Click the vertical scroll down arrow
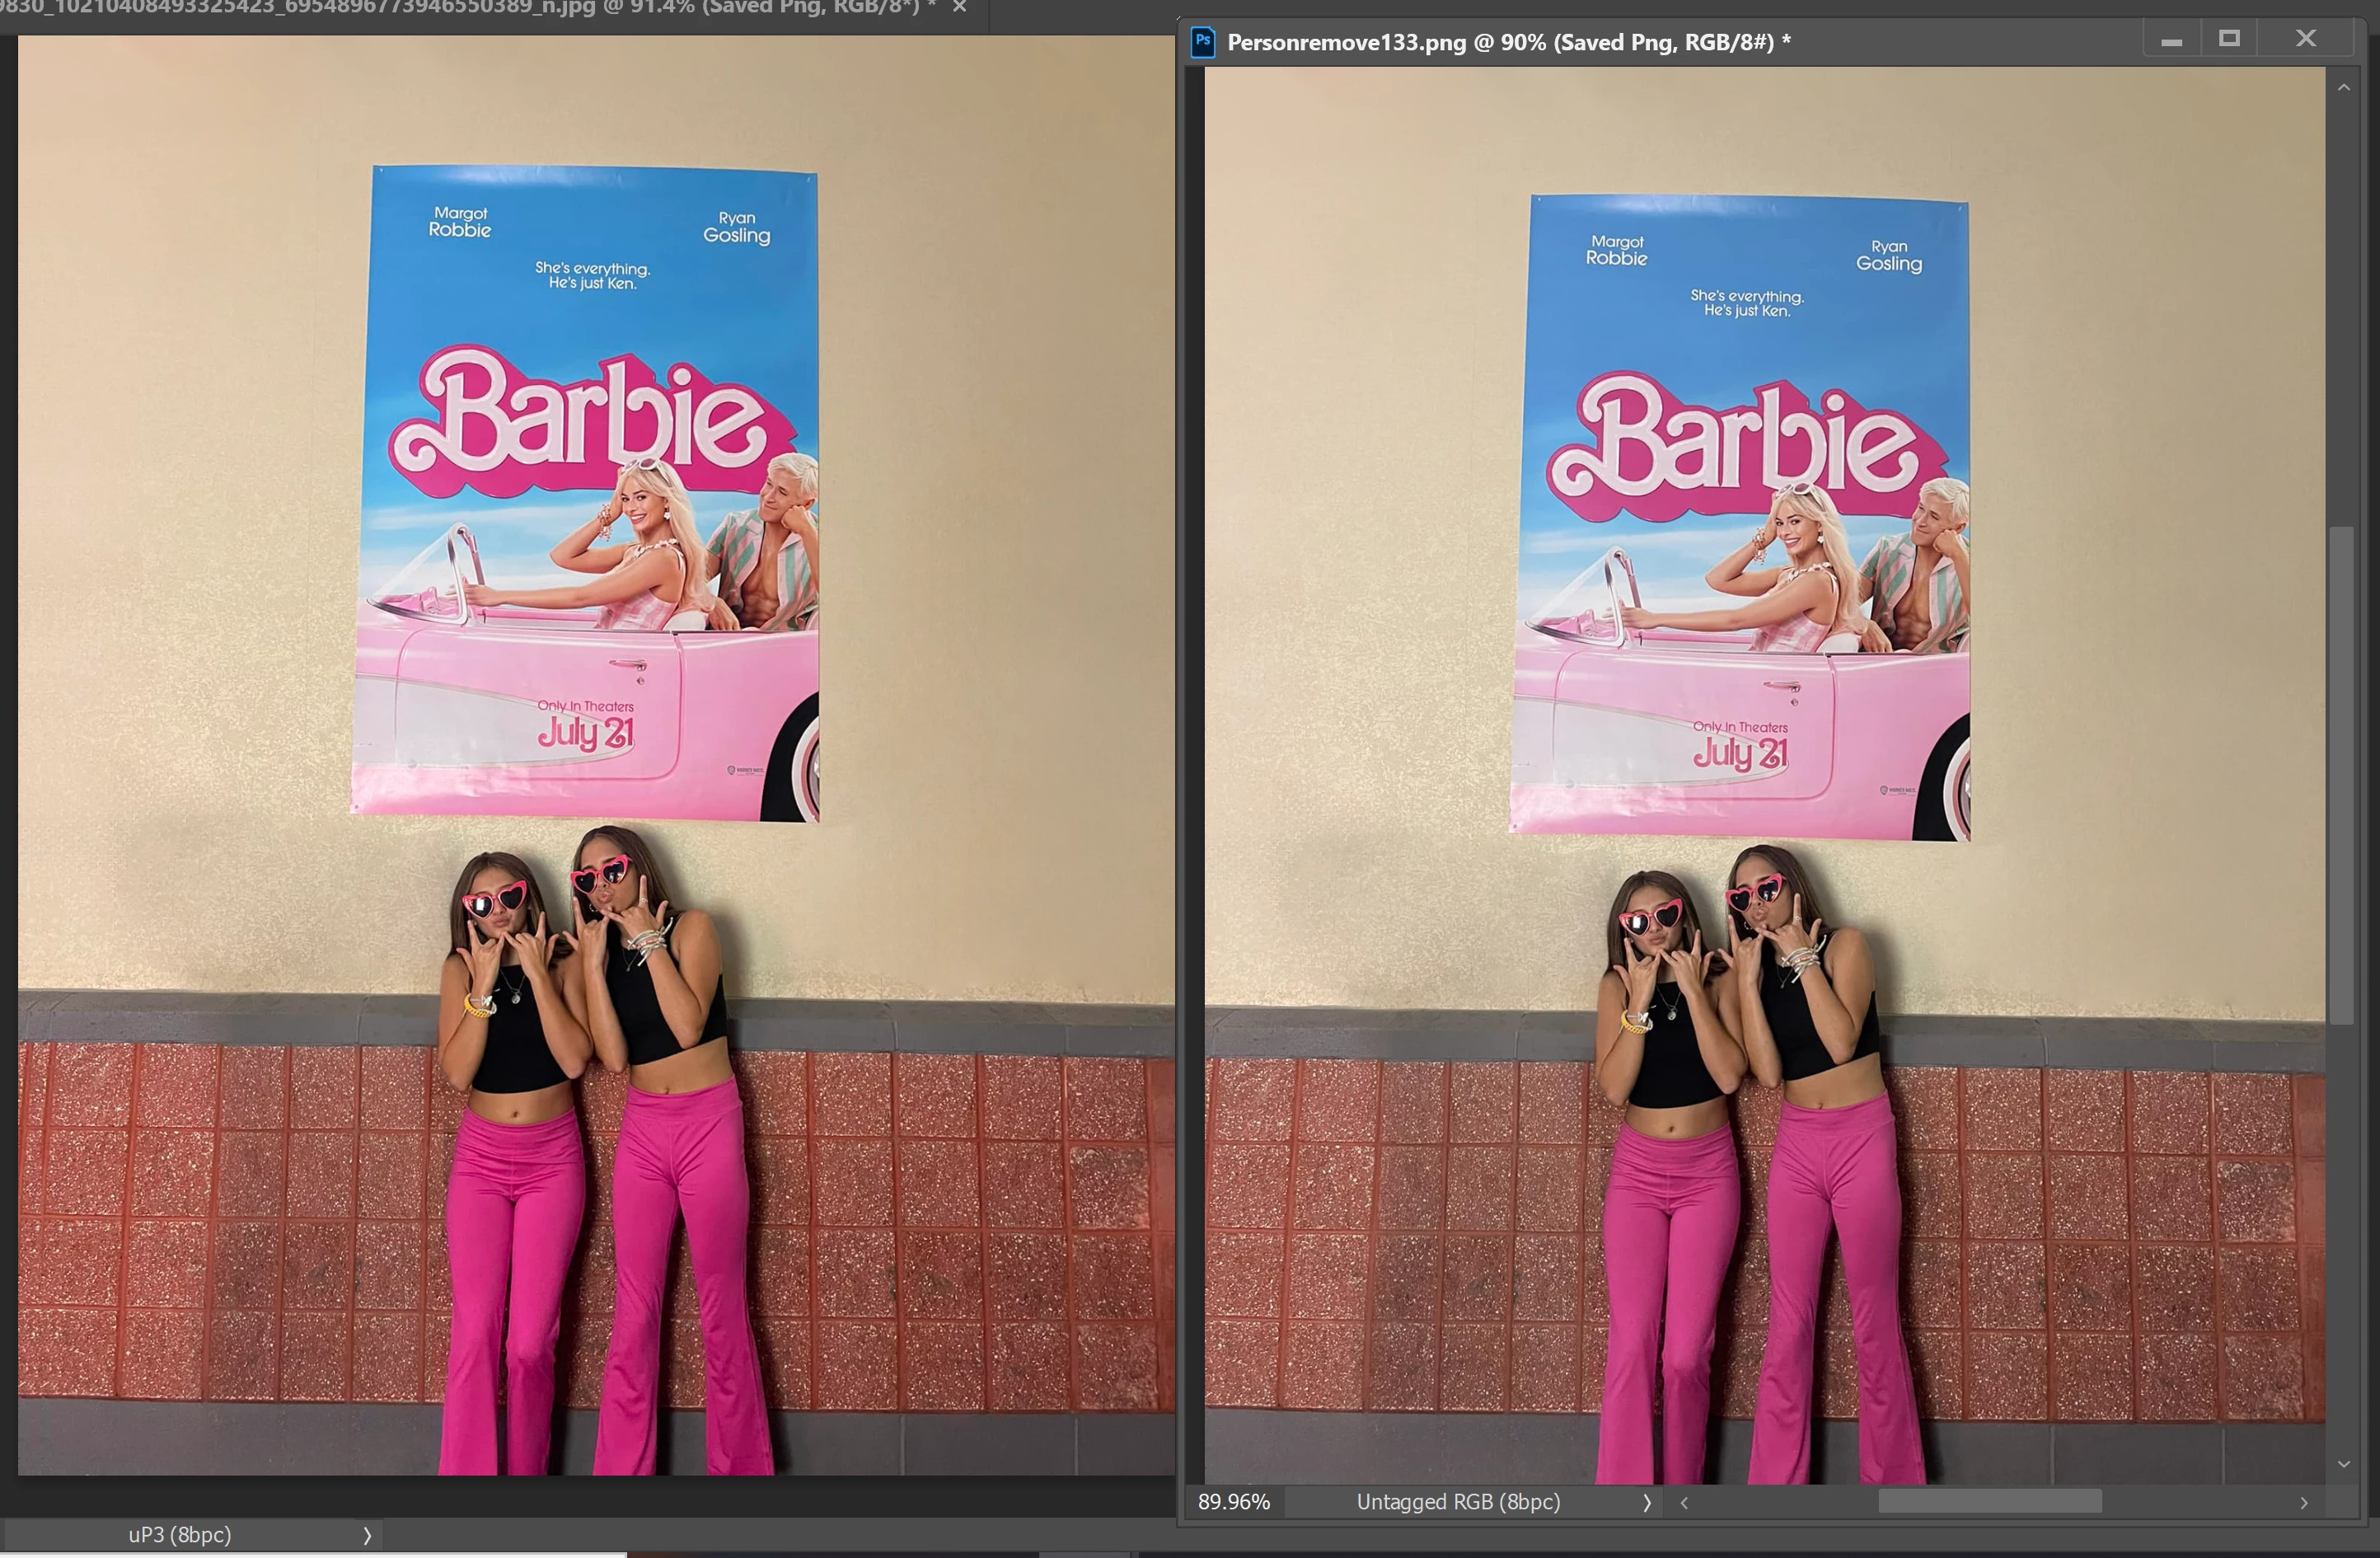The width and height of the screenshot is (2380, 1558). tap(2344, 1464)
